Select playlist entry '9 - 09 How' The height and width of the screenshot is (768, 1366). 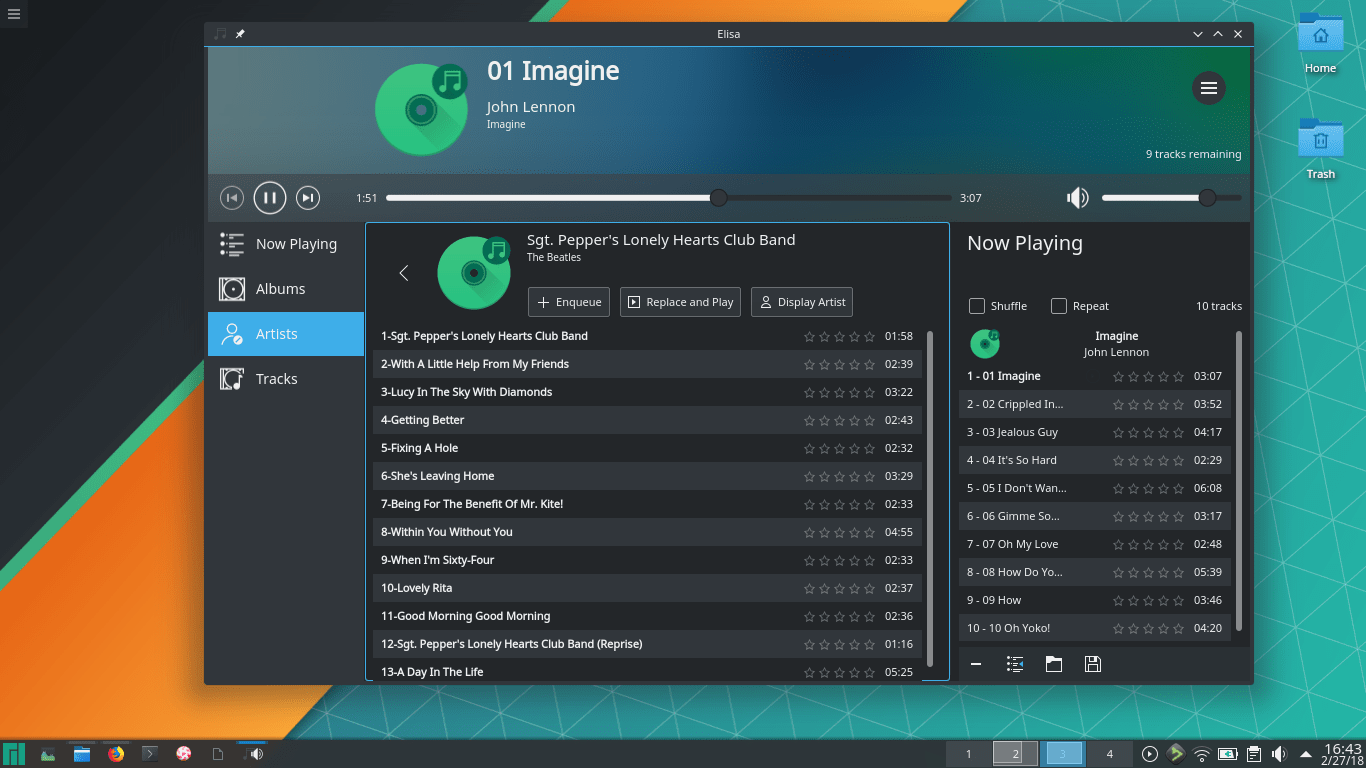pos(1095,600)
